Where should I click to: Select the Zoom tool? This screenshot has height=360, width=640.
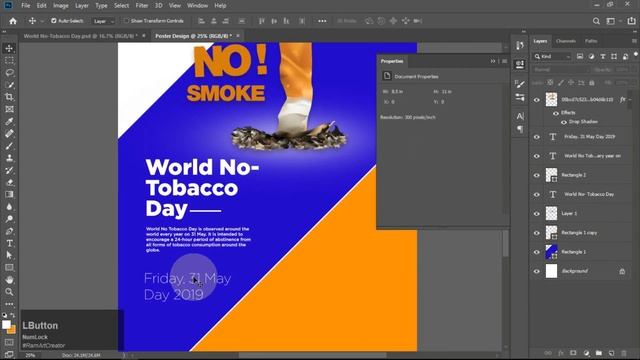tap(9, 292)
